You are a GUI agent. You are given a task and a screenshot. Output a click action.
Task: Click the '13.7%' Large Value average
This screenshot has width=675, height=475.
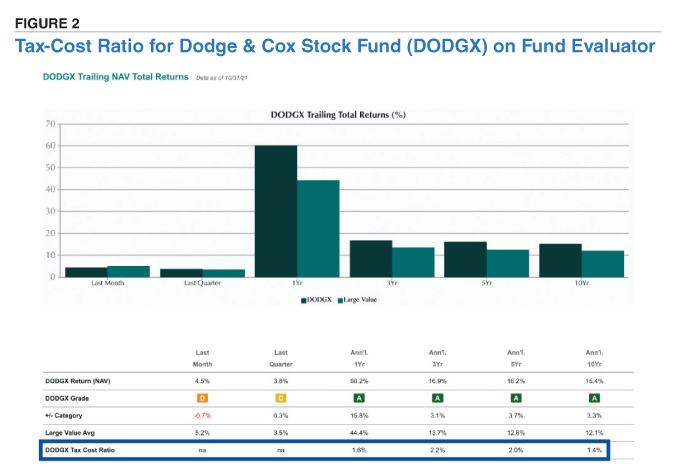pyautogui.click(x=437, y=433)
